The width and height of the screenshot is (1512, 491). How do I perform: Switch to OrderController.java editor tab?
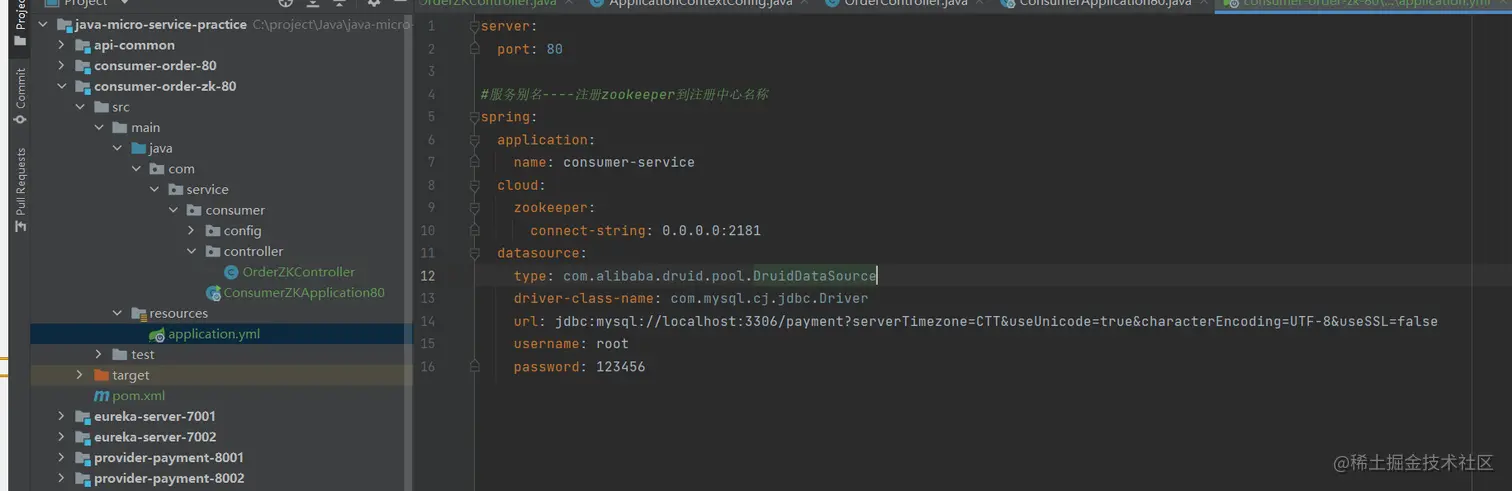pos(905,3)
